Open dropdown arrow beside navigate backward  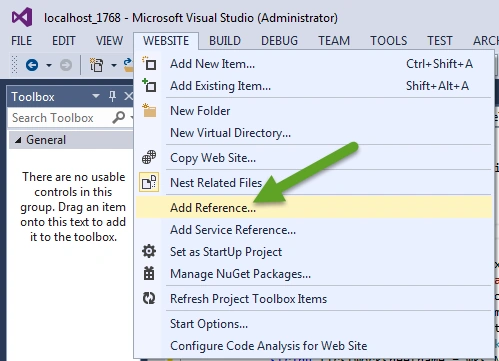(49, 65)
